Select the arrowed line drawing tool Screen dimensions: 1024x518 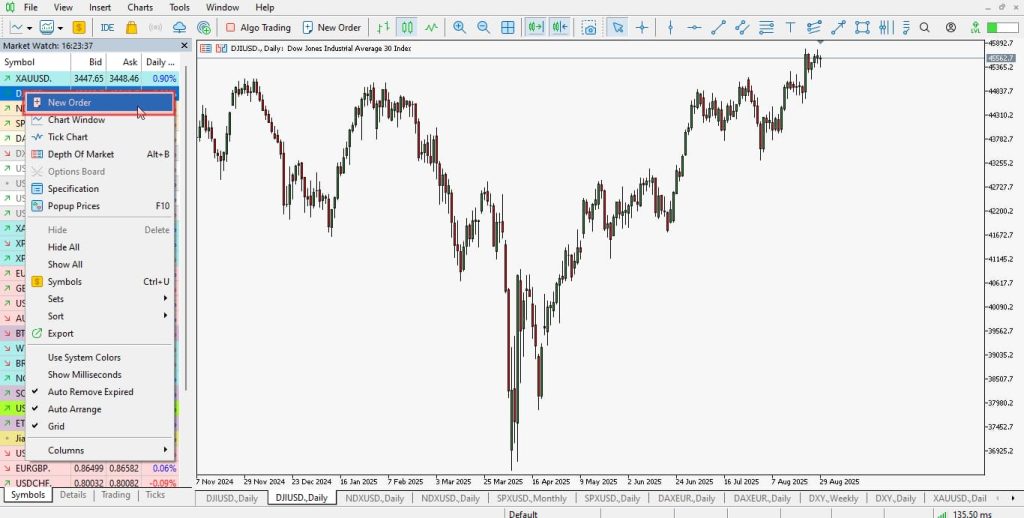(839, 27)
